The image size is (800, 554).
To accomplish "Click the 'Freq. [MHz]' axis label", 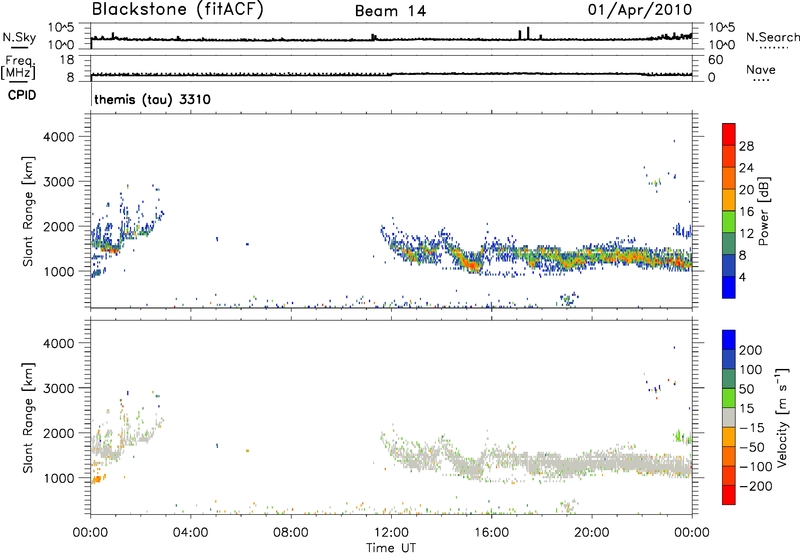I will (x=19, y=68).
